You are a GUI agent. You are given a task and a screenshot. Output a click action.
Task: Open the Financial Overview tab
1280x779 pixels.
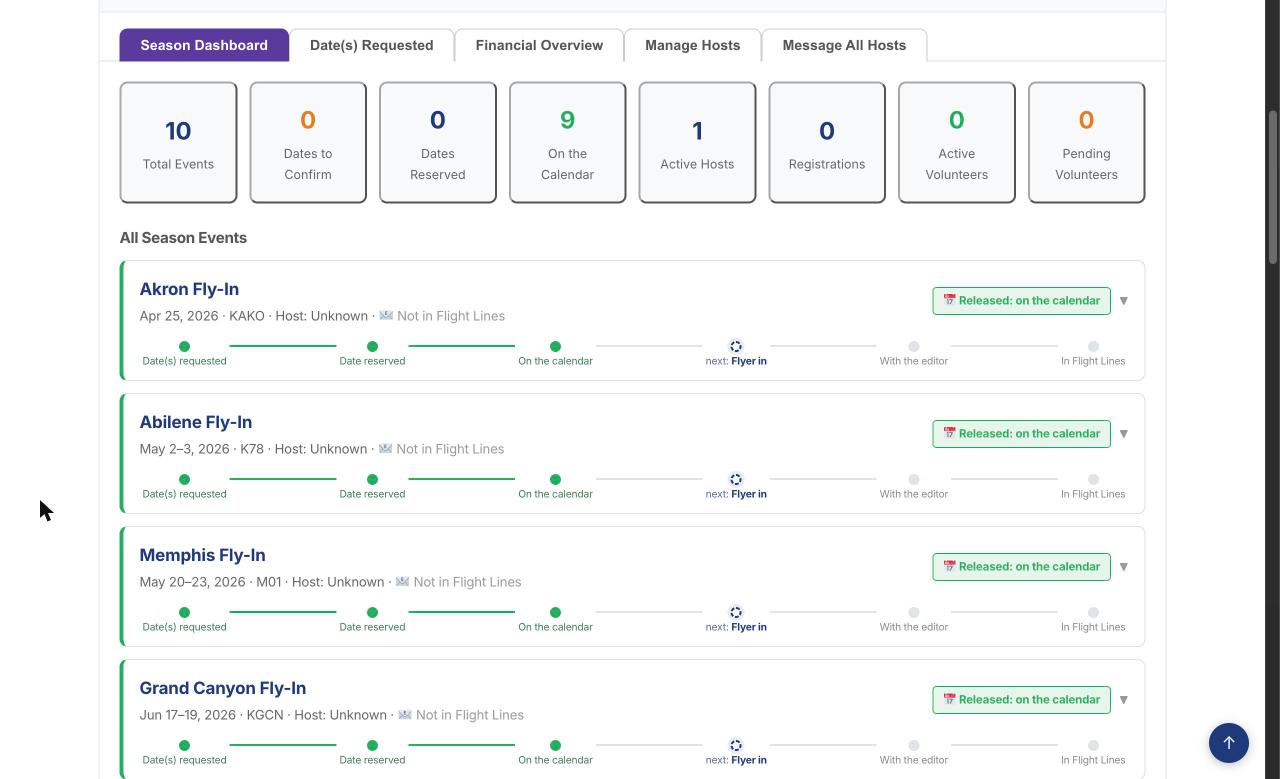click(539, 45)
